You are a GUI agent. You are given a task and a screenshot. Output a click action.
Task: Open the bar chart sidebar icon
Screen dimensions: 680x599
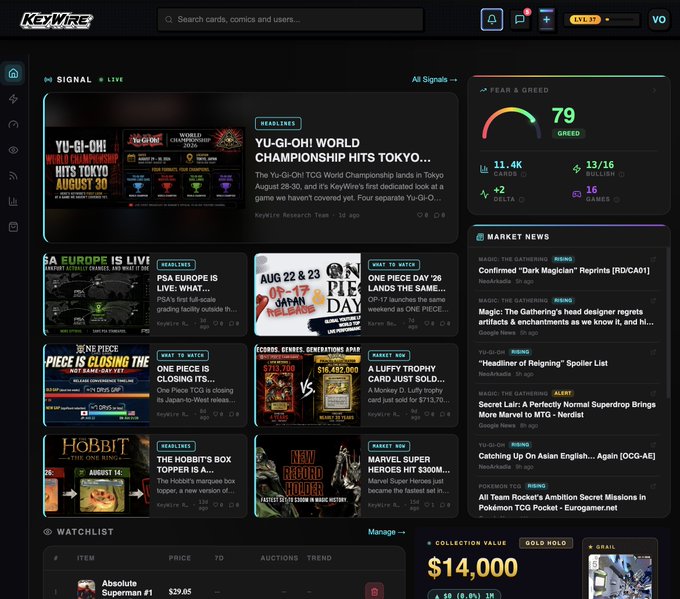click(13, 201)
